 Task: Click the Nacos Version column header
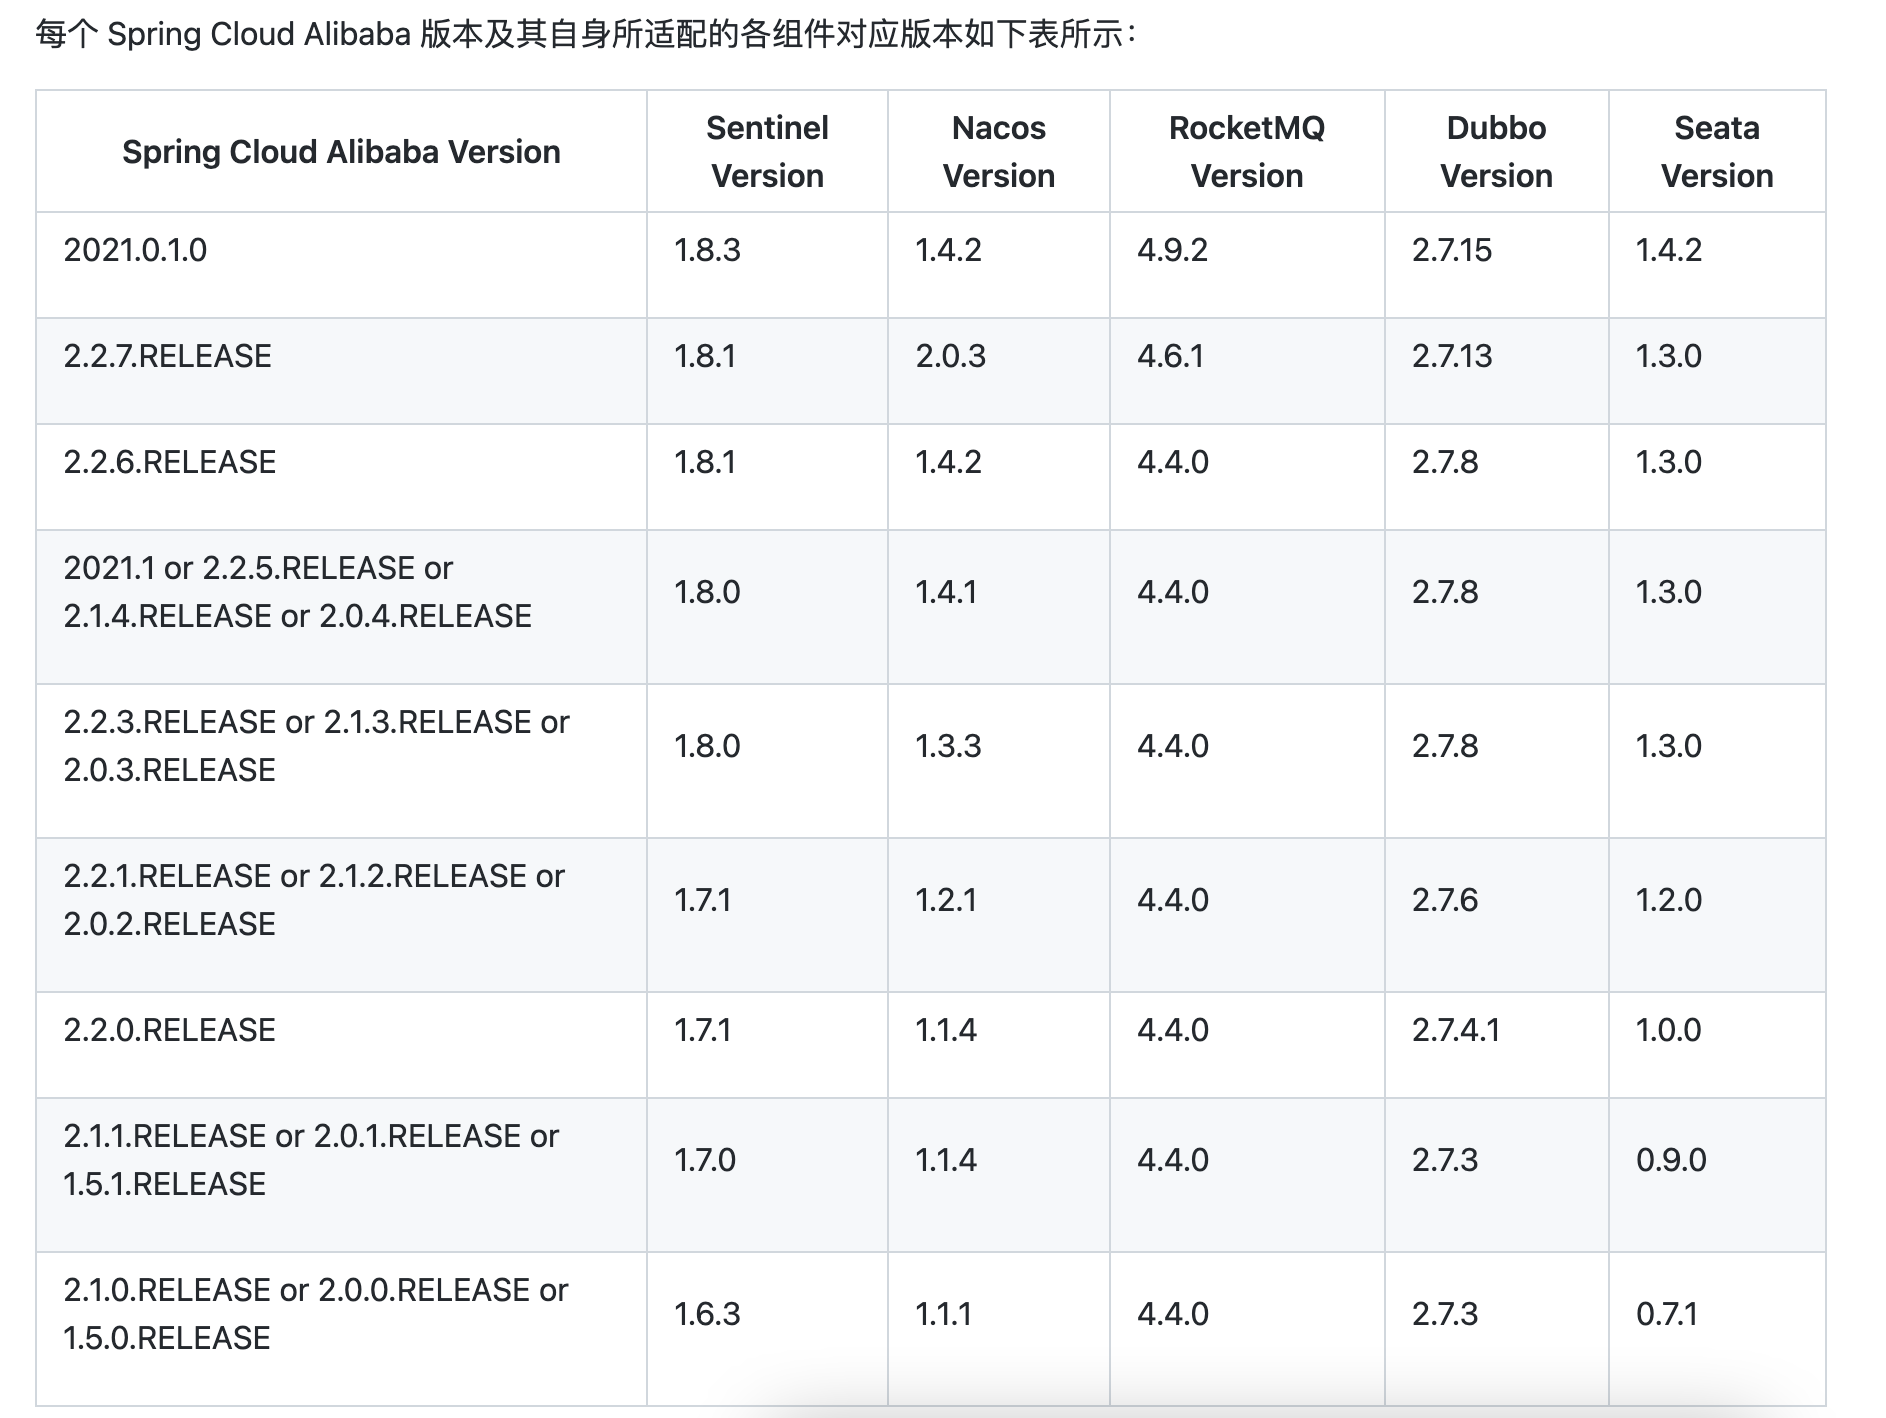(x=998, y=152)
